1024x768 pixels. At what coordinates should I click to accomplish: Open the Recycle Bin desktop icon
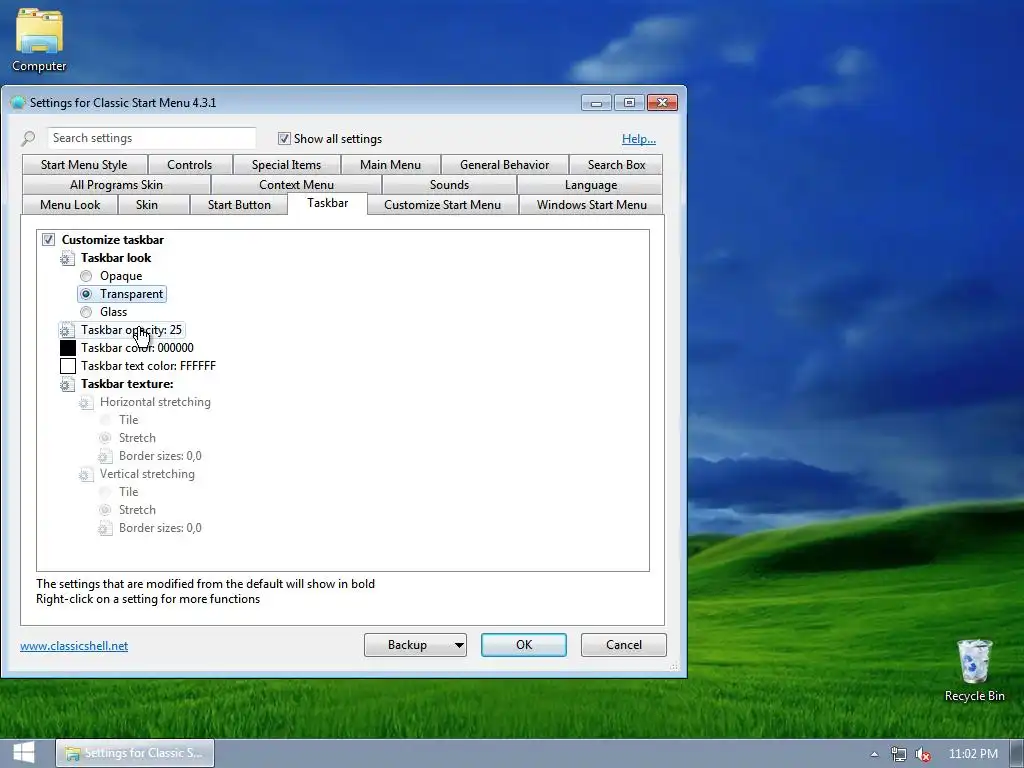(x=974, y=670)
